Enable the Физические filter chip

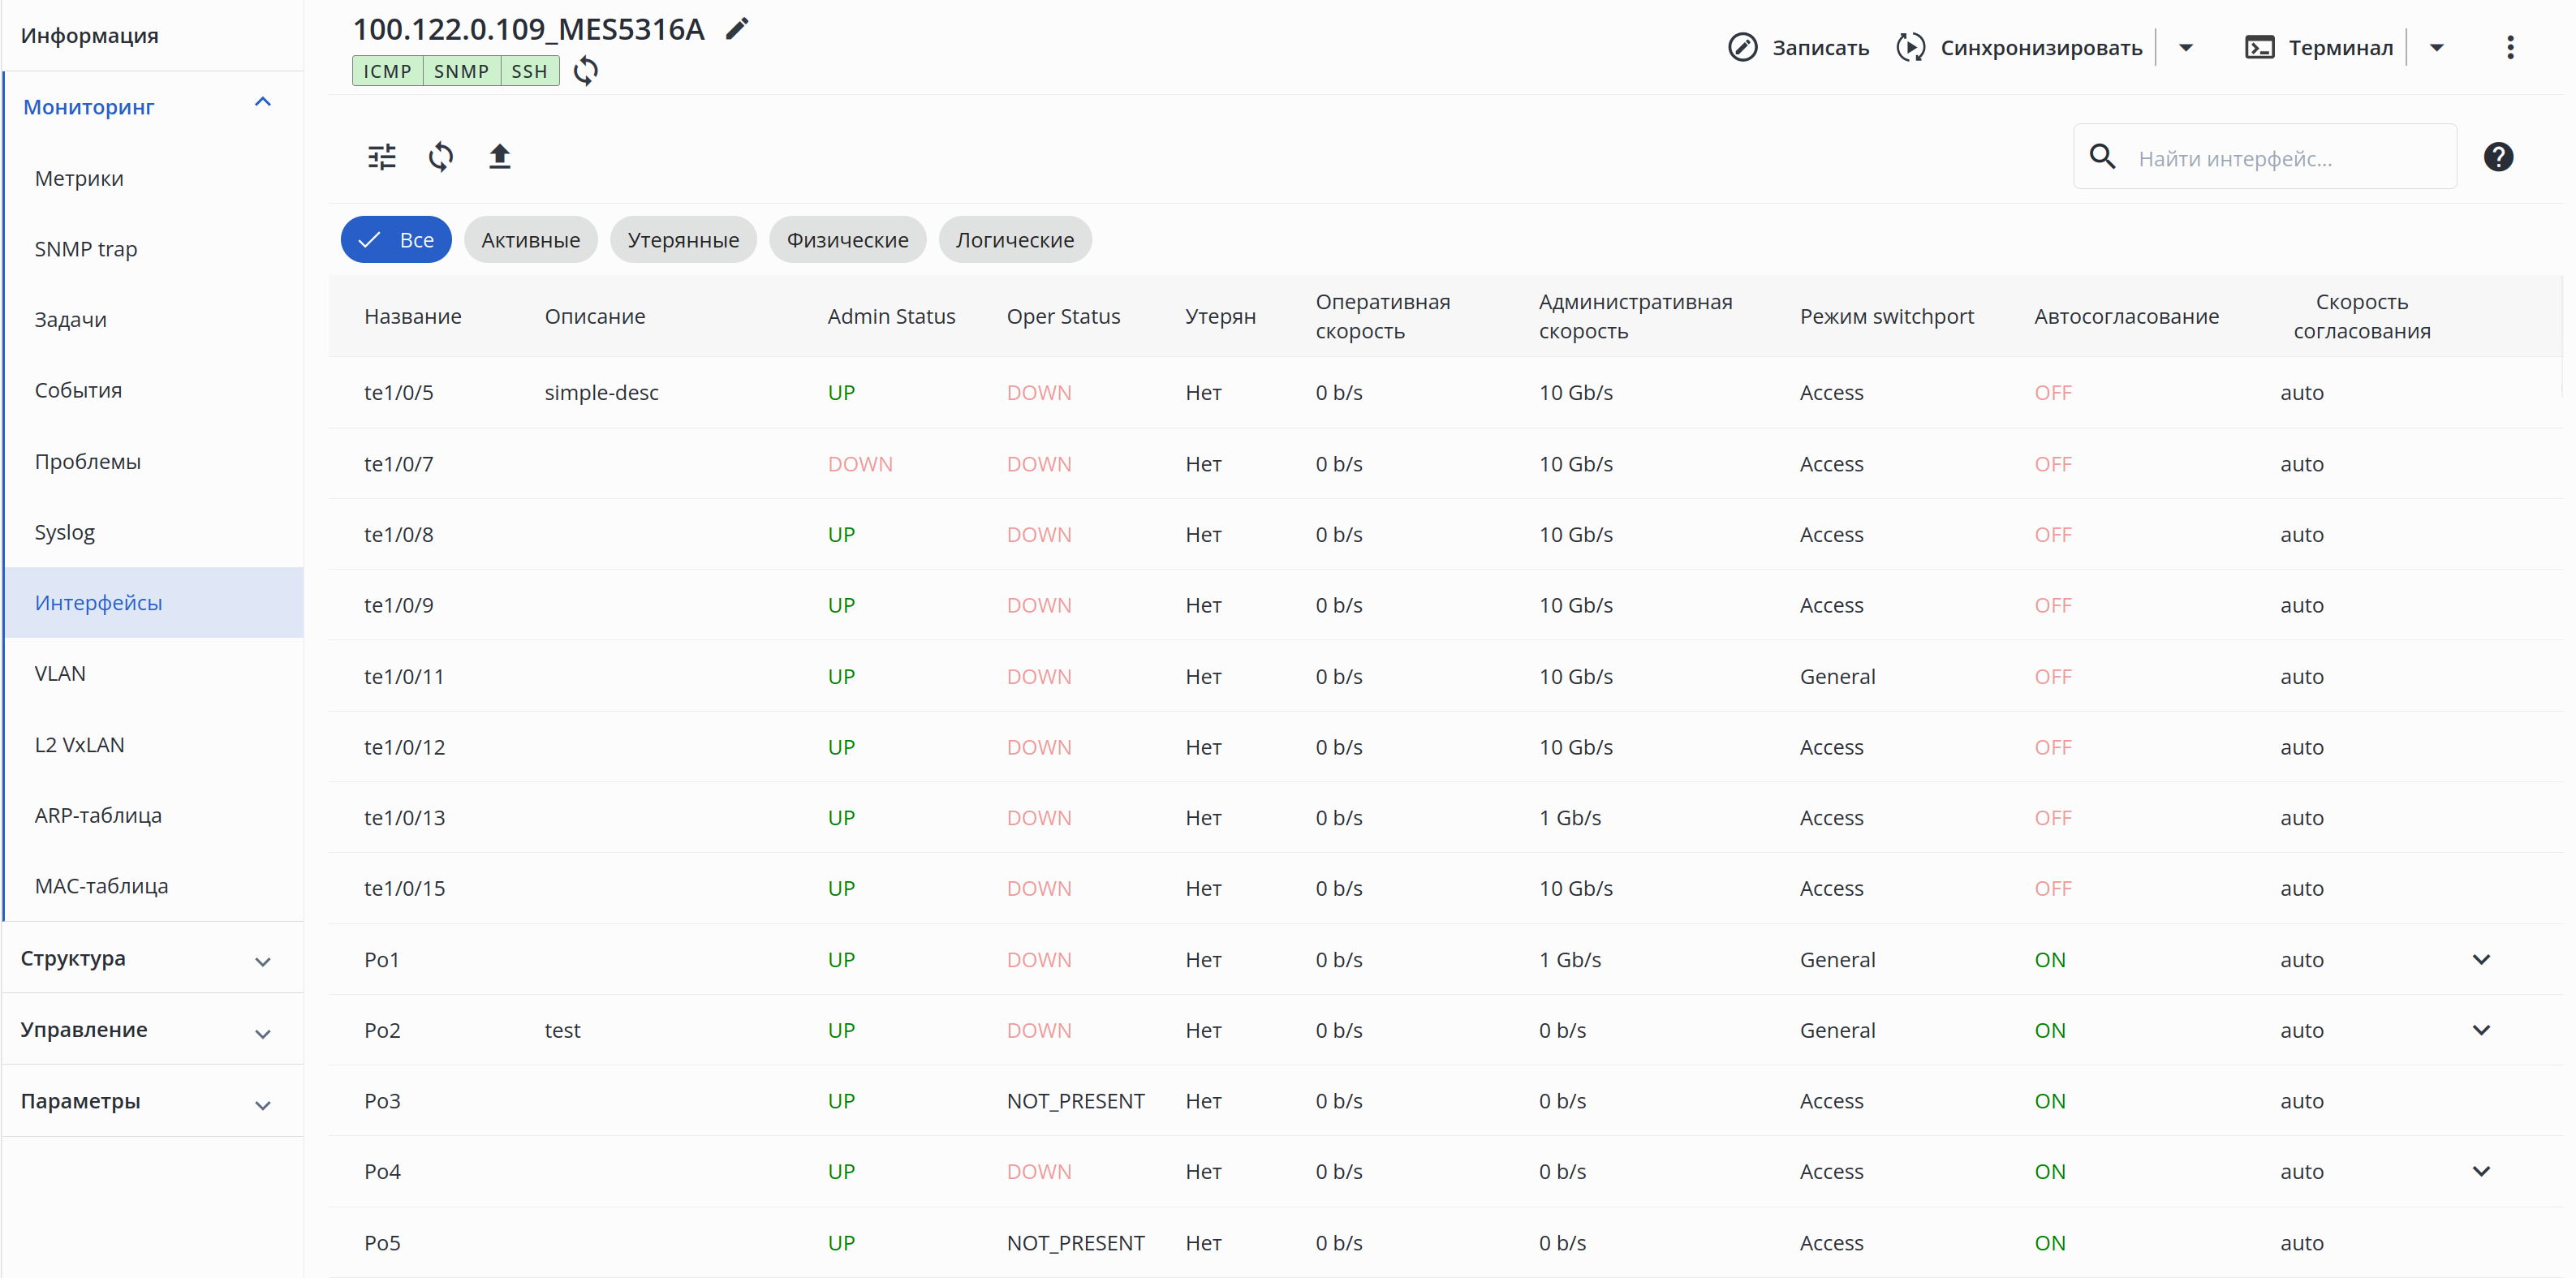click(x=847, y=240)
